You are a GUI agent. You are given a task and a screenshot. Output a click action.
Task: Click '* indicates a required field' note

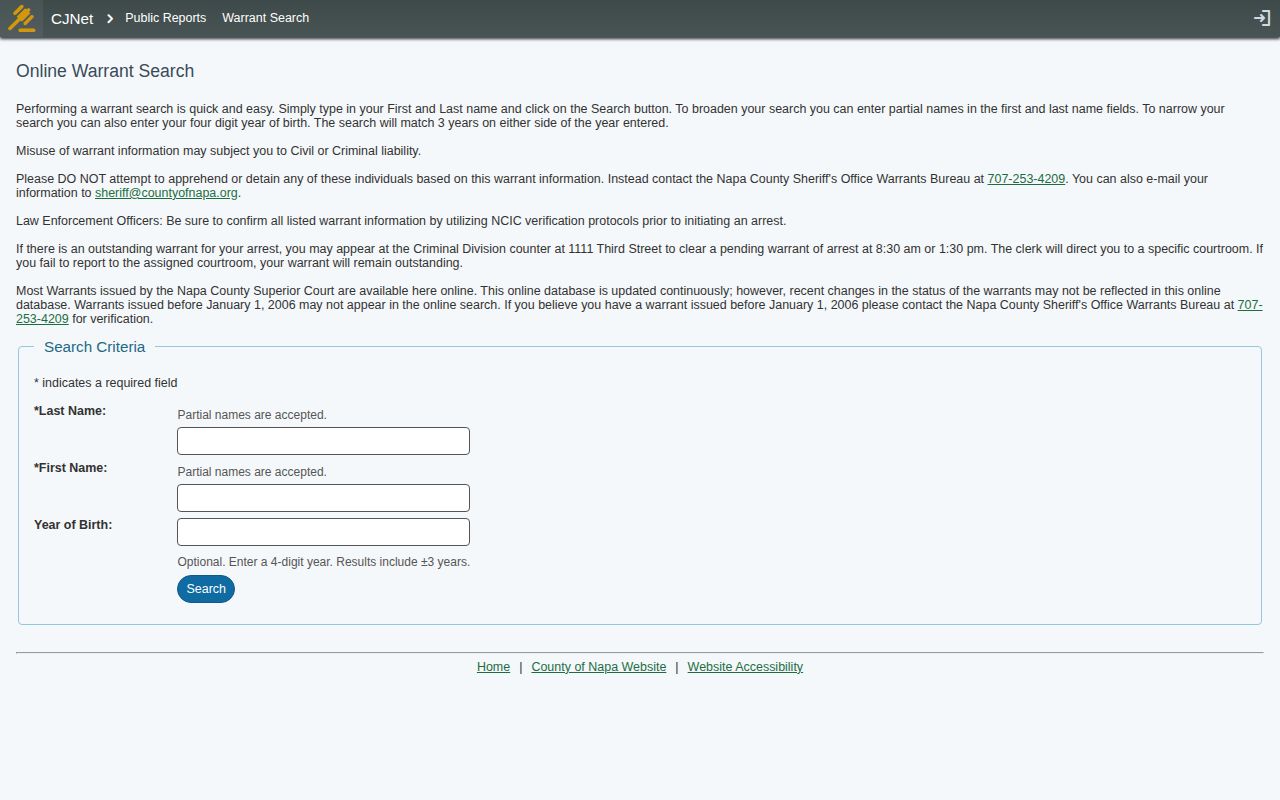106,383
